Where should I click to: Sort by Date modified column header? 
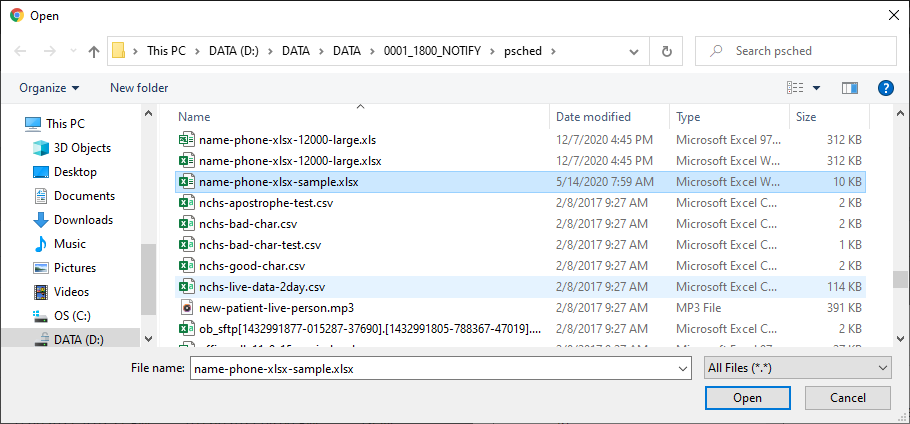593,117
